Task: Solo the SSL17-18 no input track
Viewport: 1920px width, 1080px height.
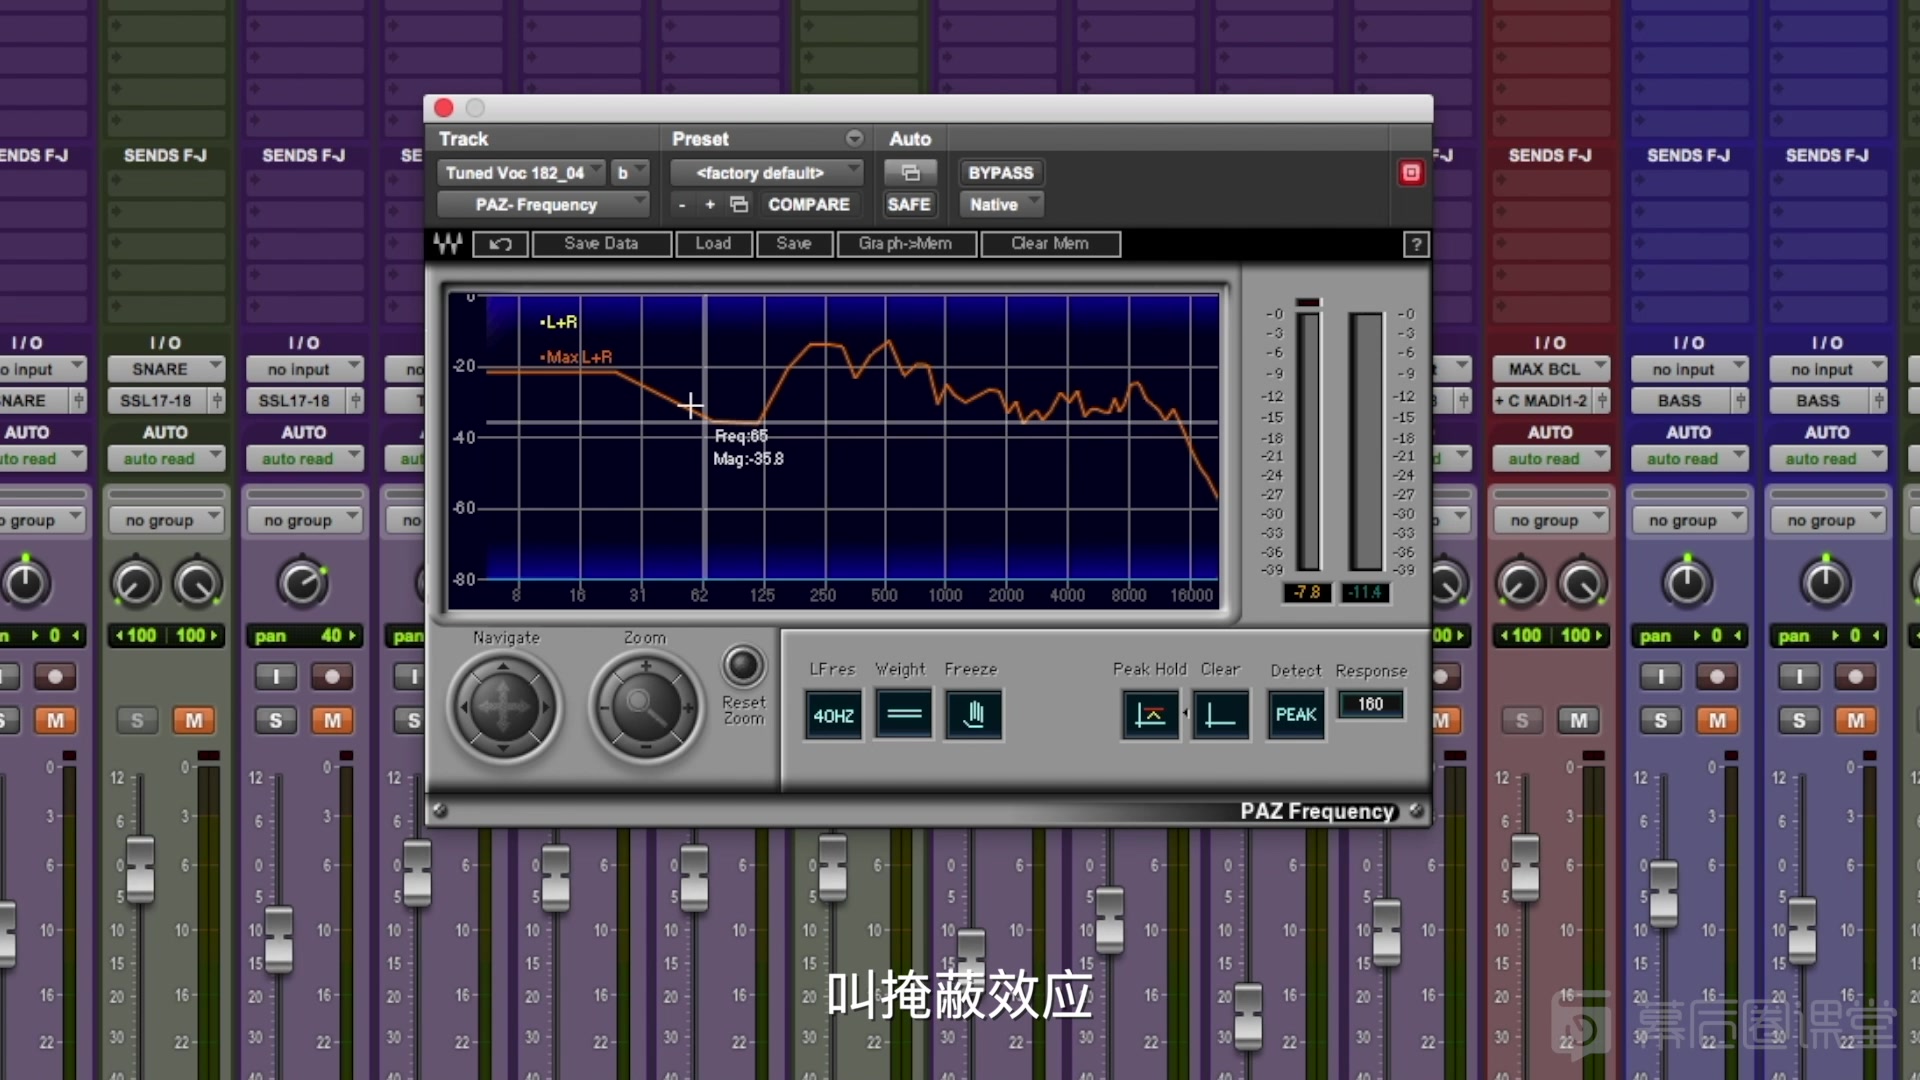Action: pyautogui.click(x=275, y=720)
